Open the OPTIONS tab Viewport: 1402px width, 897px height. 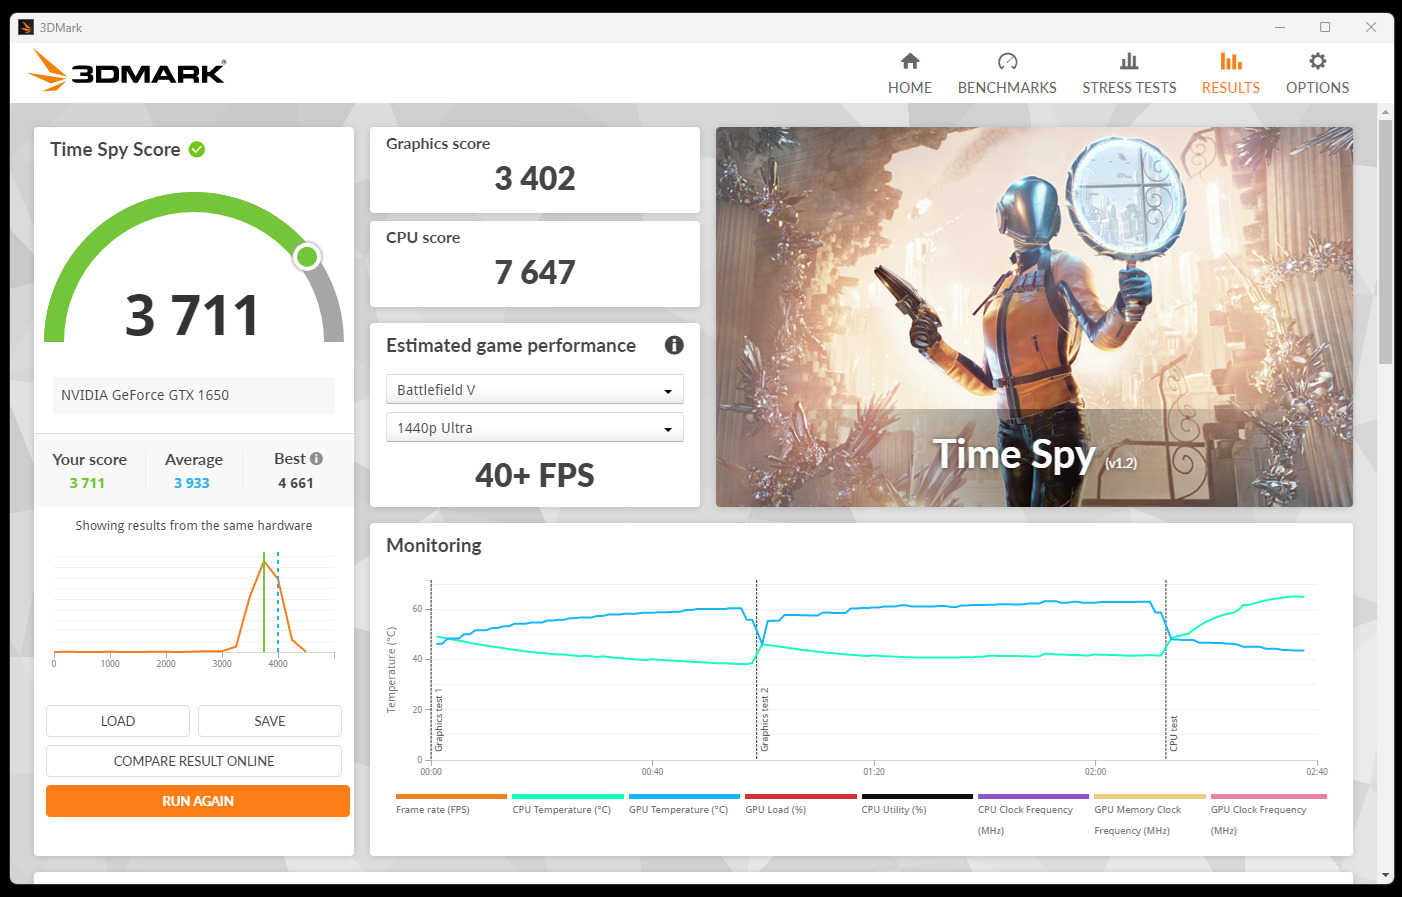1317,74
